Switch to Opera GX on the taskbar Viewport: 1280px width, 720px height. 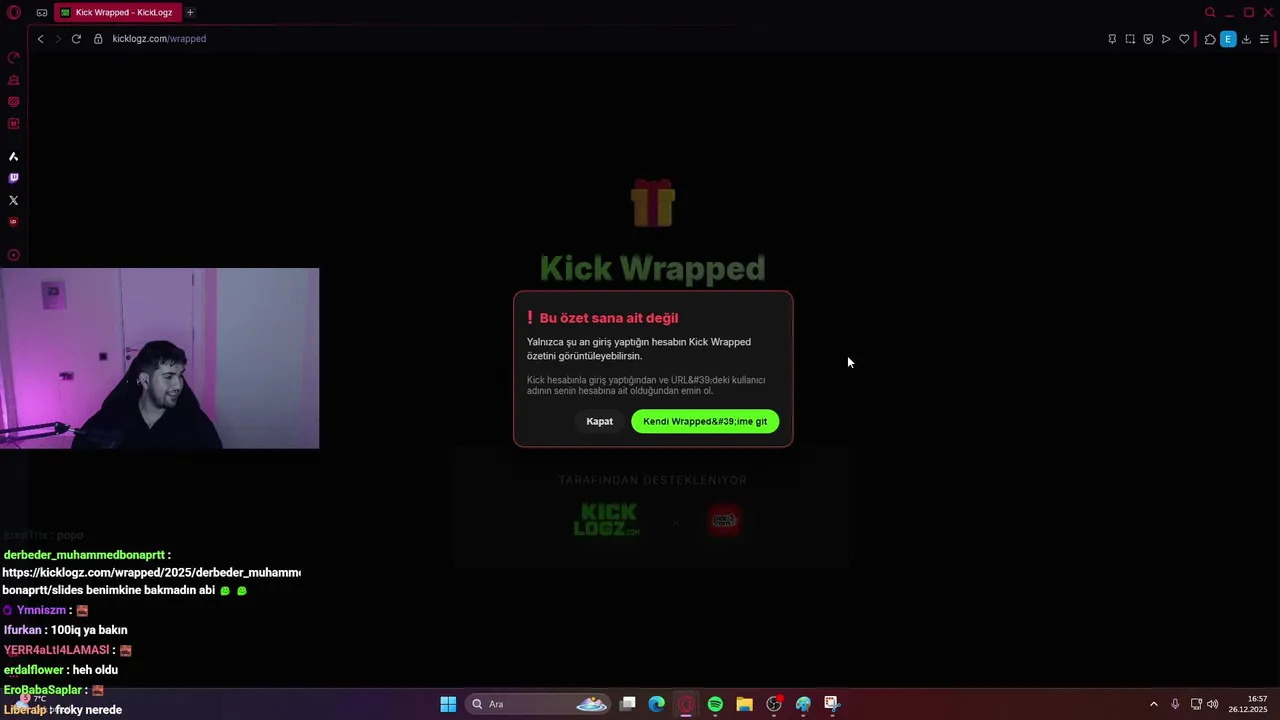click(686, 704)
